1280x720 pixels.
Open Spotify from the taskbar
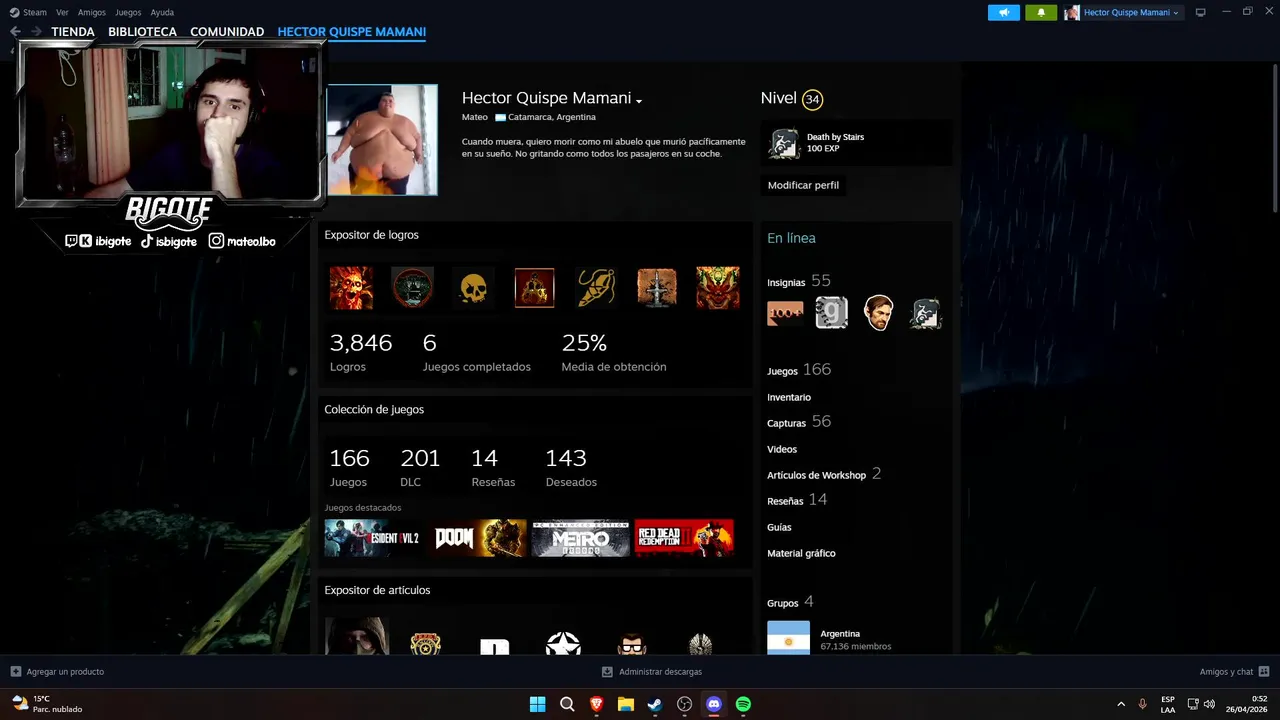pos(743,704)
